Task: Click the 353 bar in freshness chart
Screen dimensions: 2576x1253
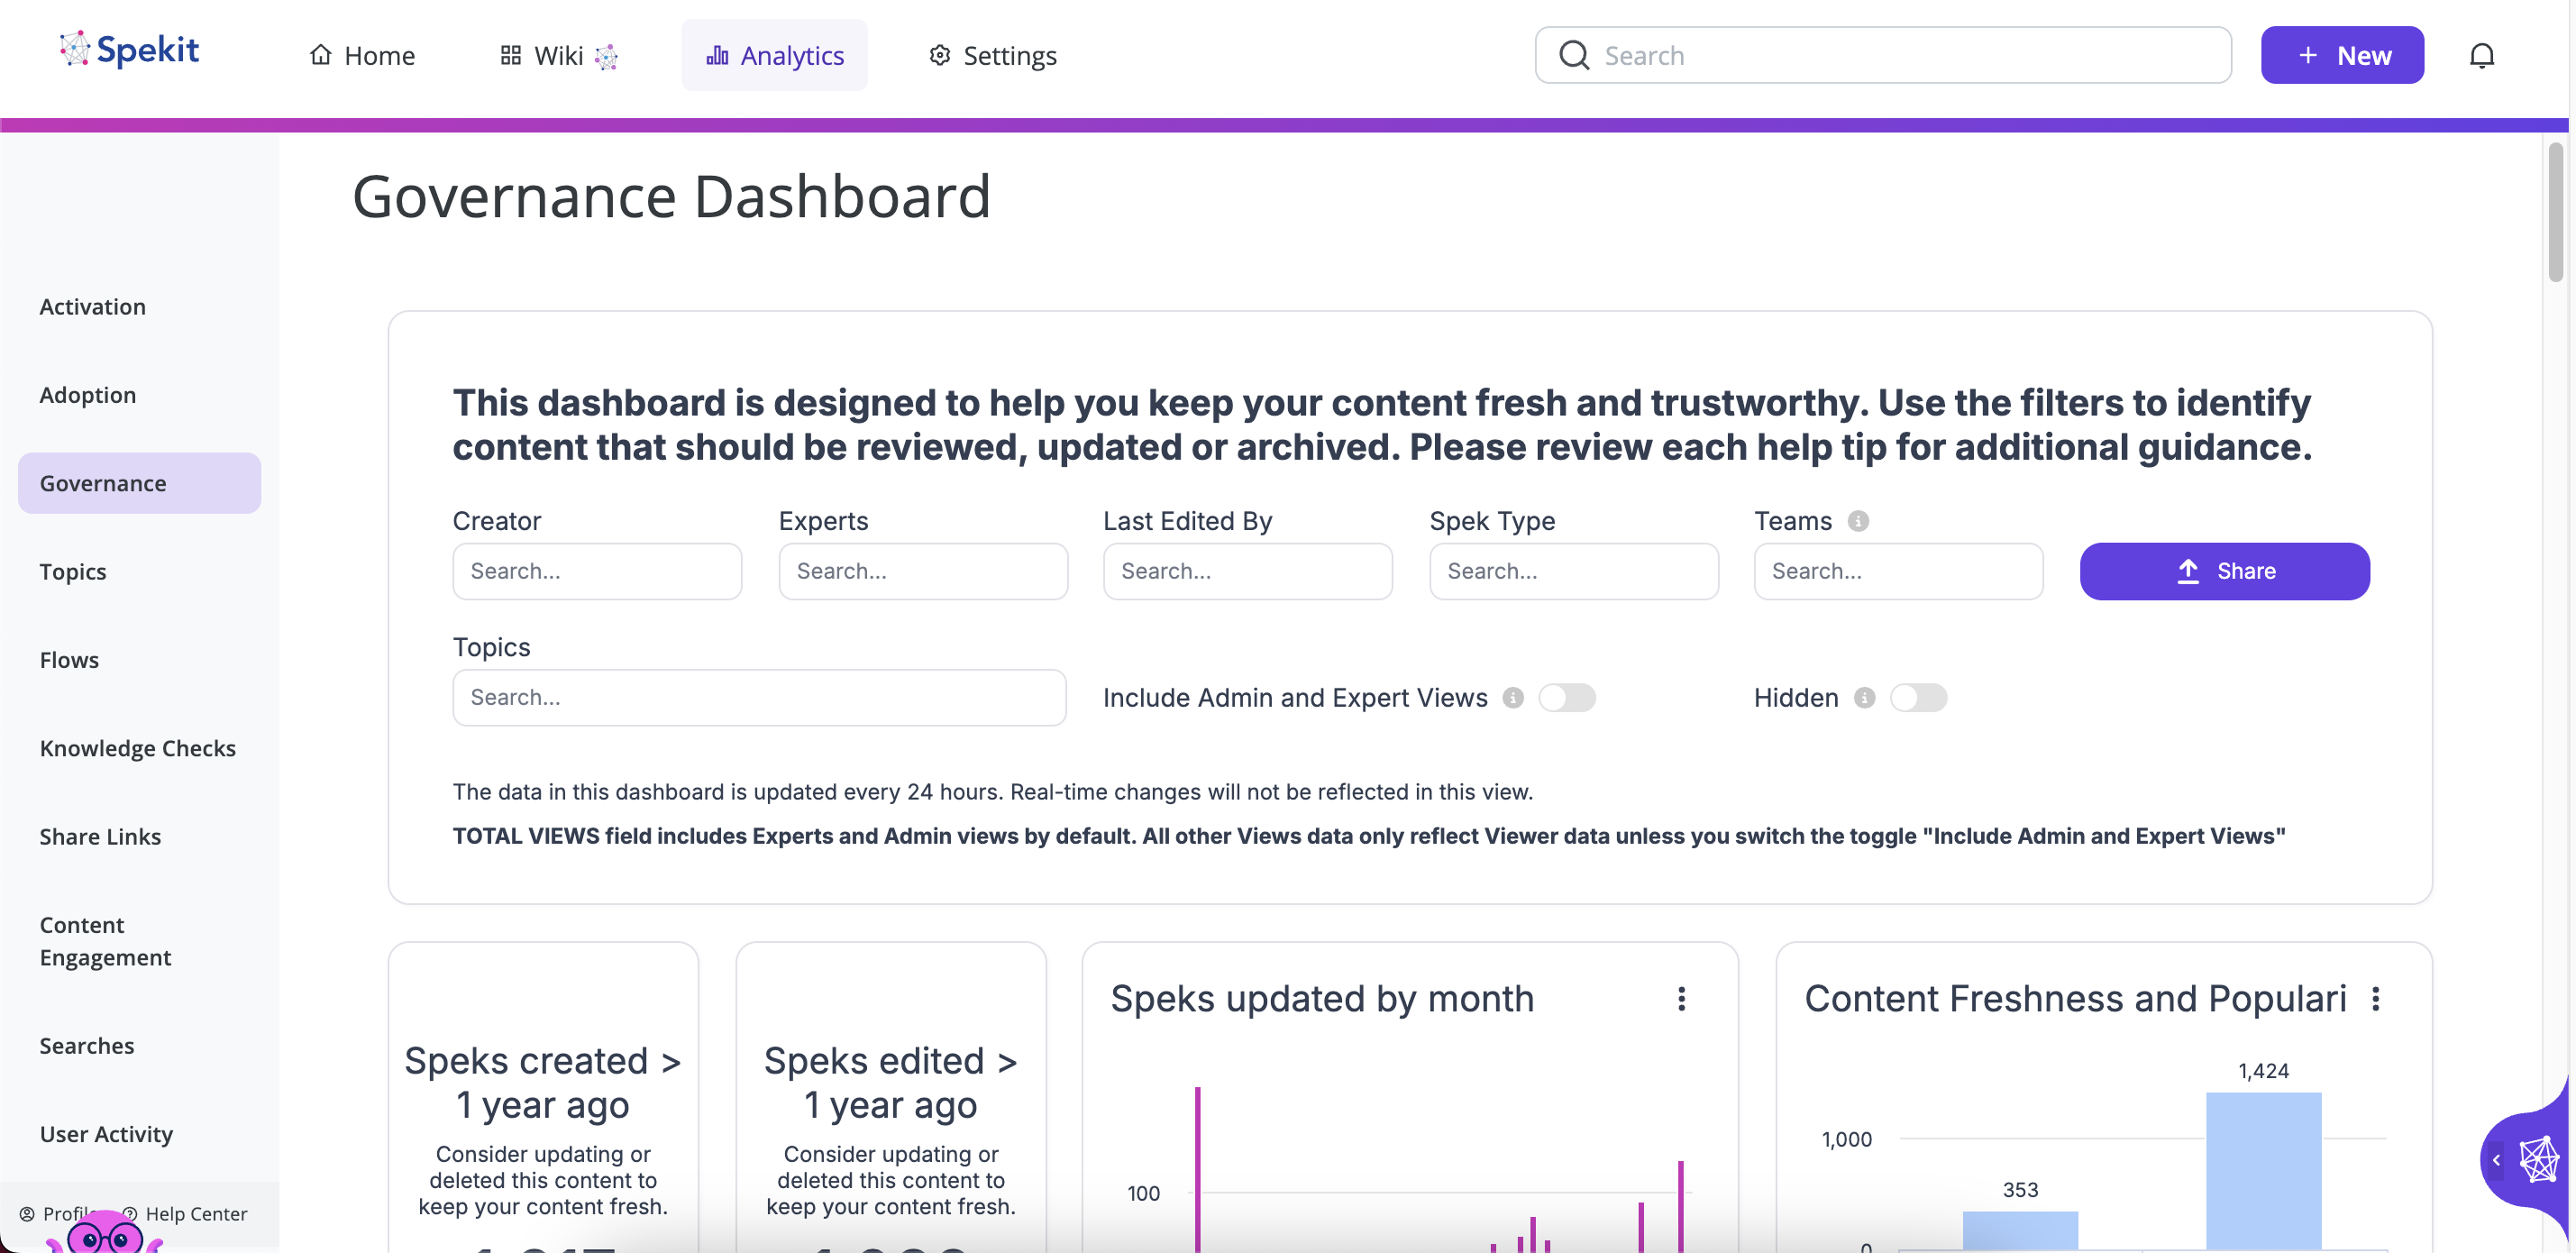Action: coord(2020,1231)
